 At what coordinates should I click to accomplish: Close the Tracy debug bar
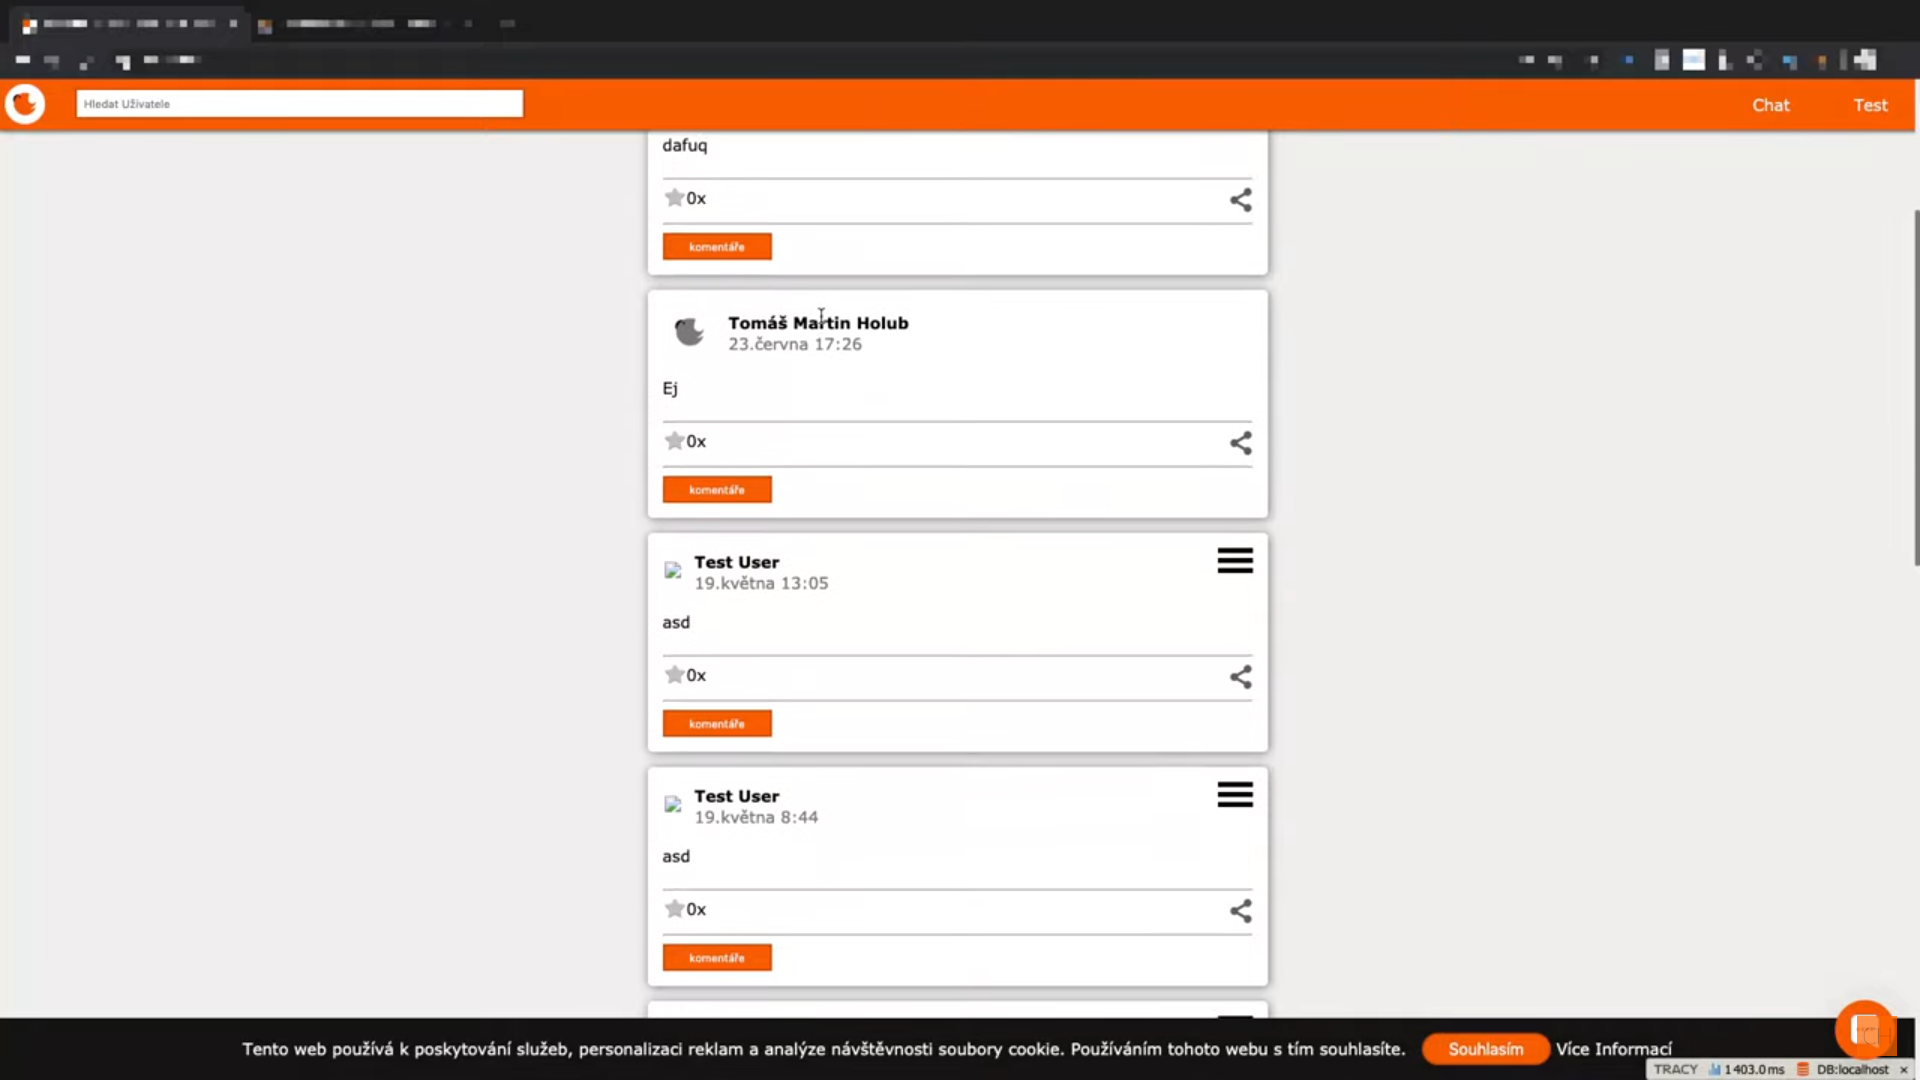click(x=1904, y=1070)
